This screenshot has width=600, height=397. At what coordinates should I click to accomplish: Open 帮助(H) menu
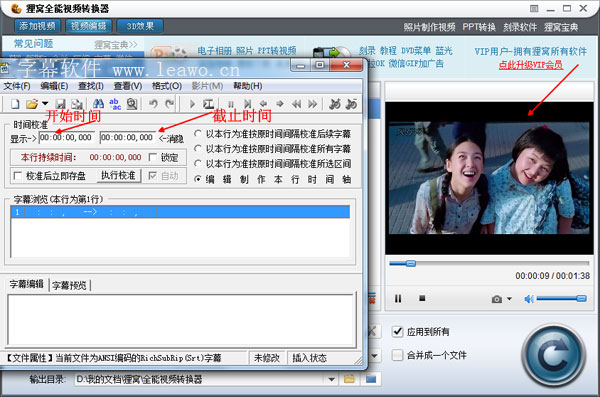point(248,86)
